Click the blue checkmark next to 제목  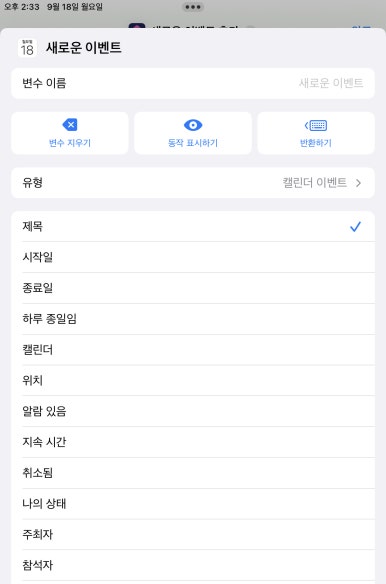[355, 226]
